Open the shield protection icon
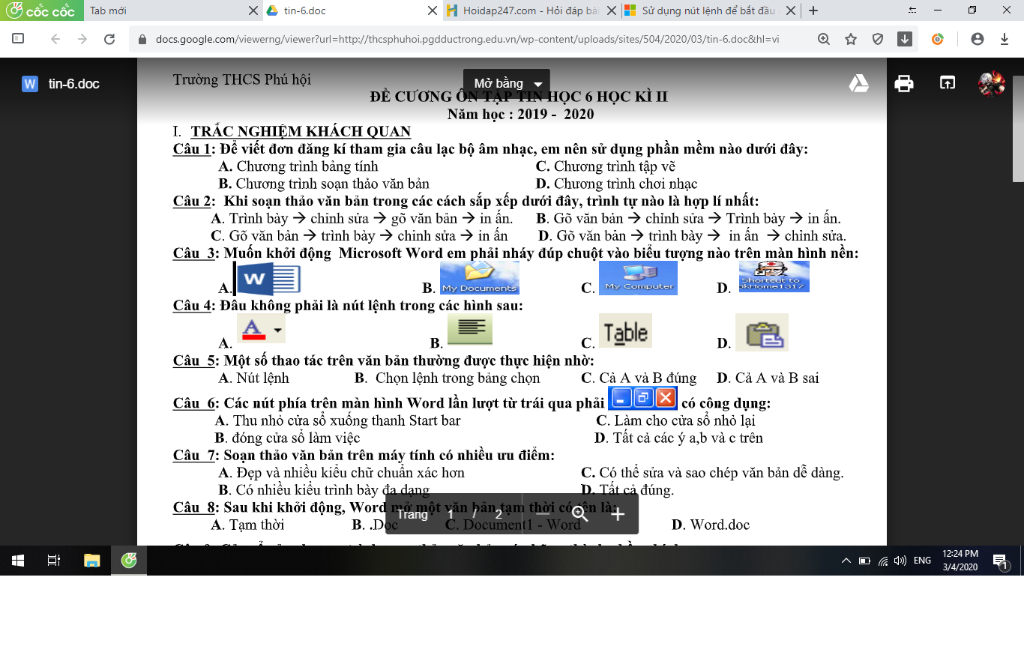The width and height of the screenshot is (1024, 646). pyautogui.click(x=878, y=39)
